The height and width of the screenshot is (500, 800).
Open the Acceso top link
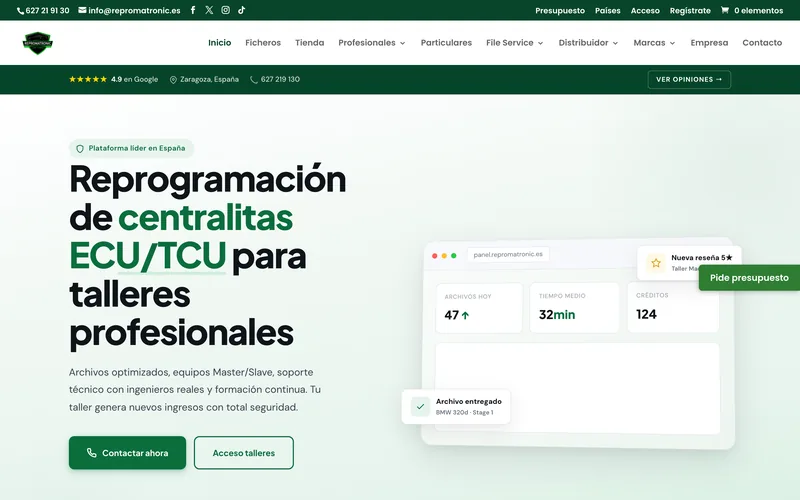coord(645,11)
